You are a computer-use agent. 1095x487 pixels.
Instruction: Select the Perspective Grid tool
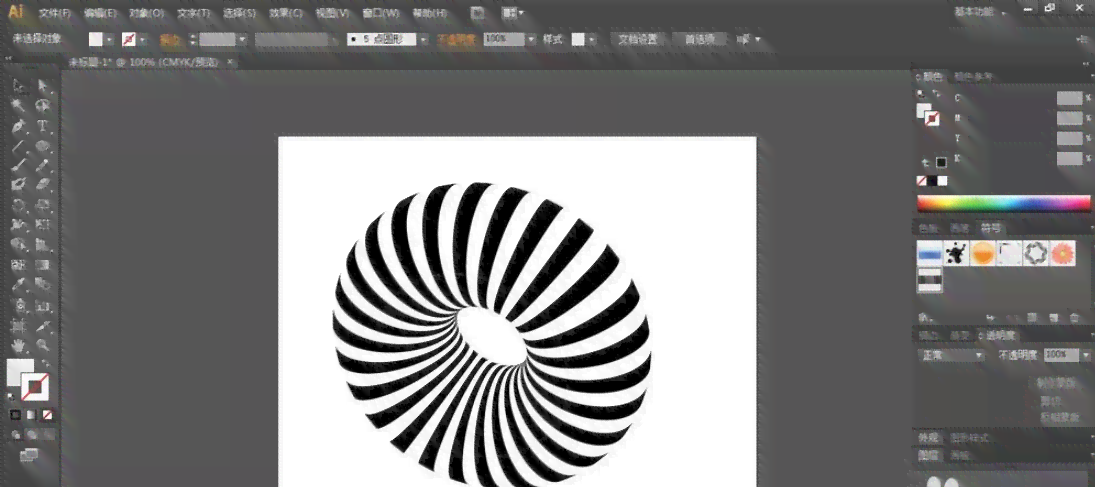pos(43,245)
